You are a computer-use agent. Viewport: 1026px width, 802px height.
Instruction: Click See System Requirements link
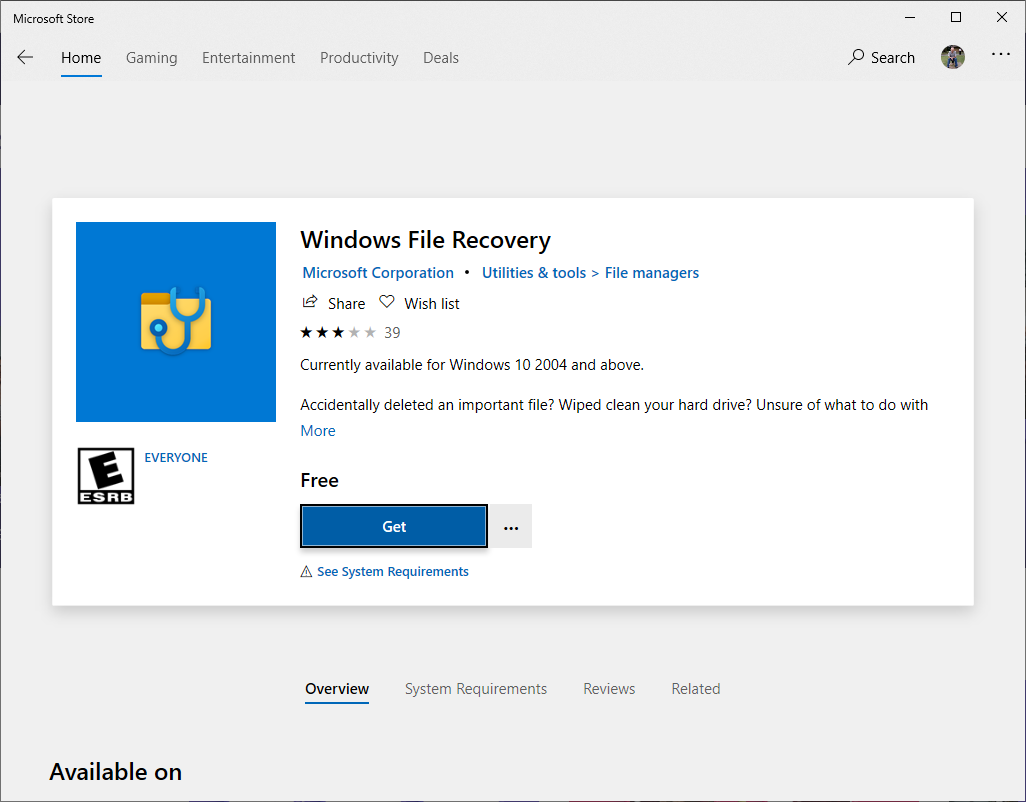[393, 572]
